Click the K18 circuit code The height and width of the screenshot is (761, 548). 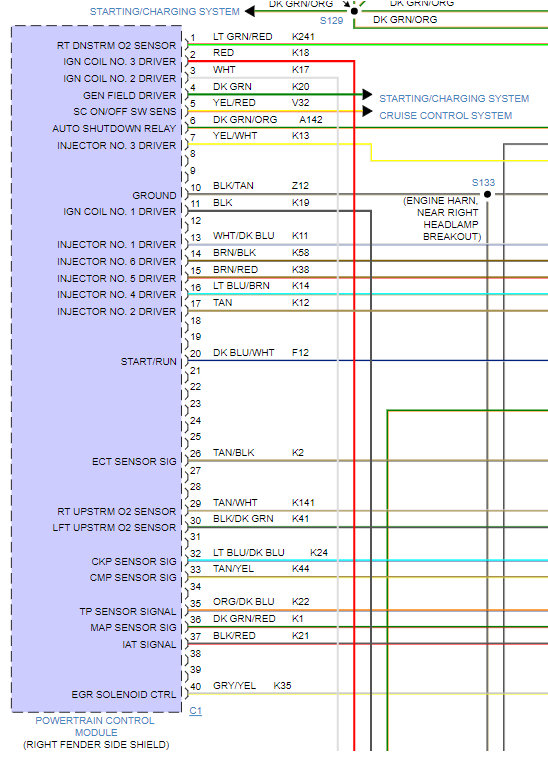[300, 52]
